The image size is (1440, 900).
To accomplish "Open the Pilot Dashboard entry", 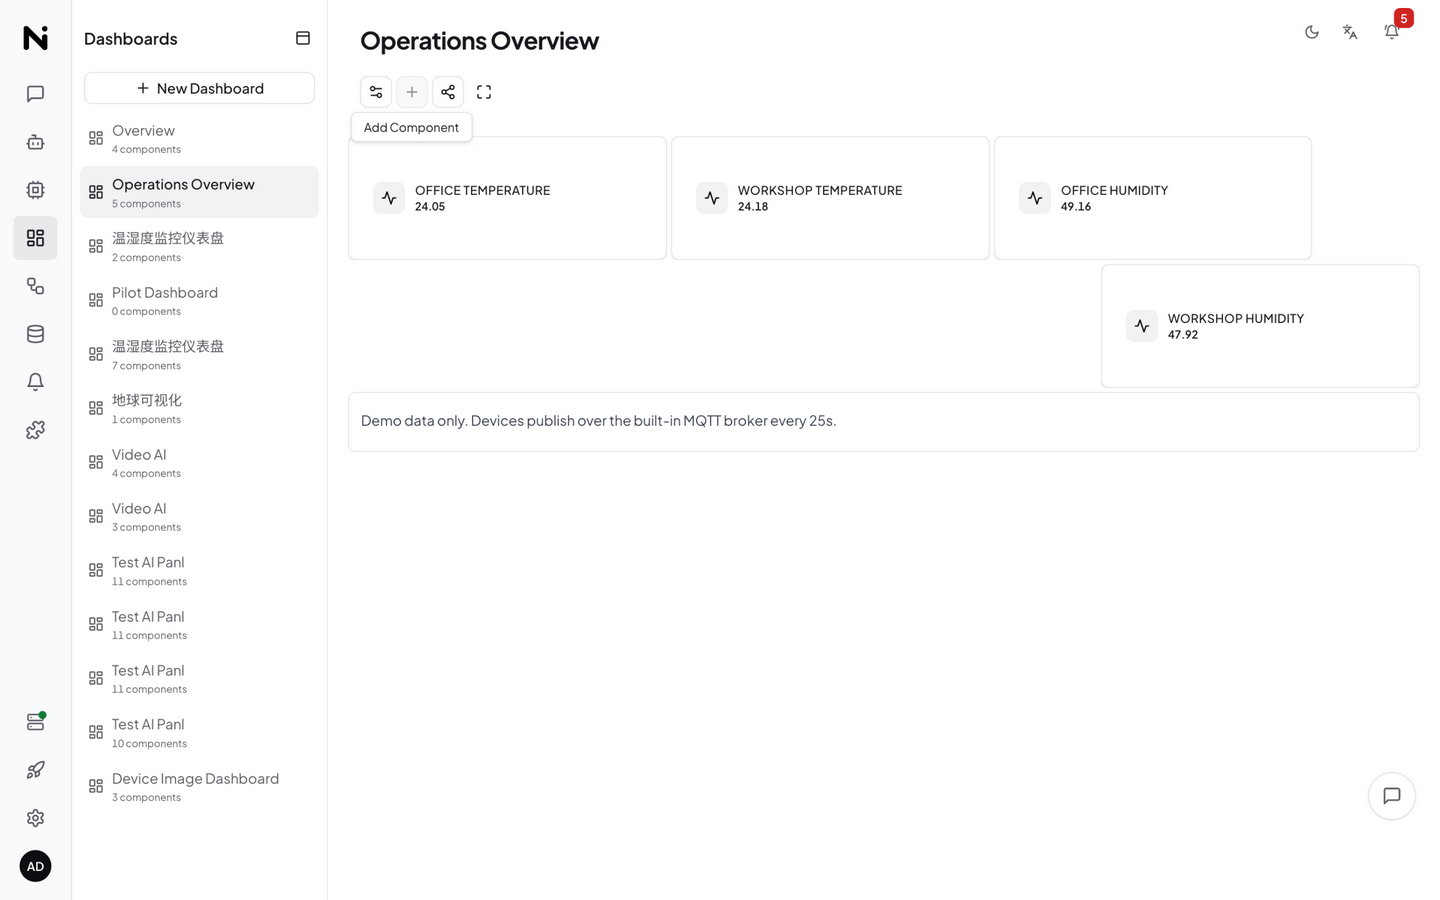I will [x=199, y=300].
